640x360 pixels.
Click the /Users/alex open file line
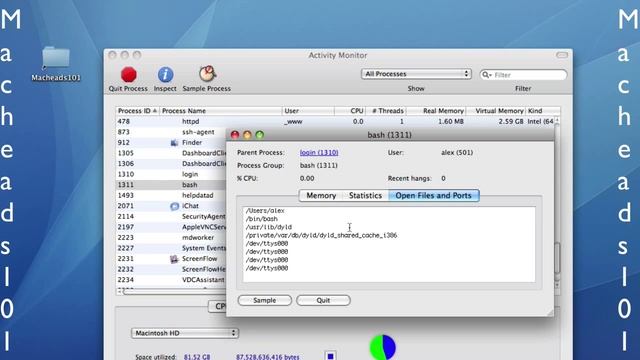[x=265, y=211]
